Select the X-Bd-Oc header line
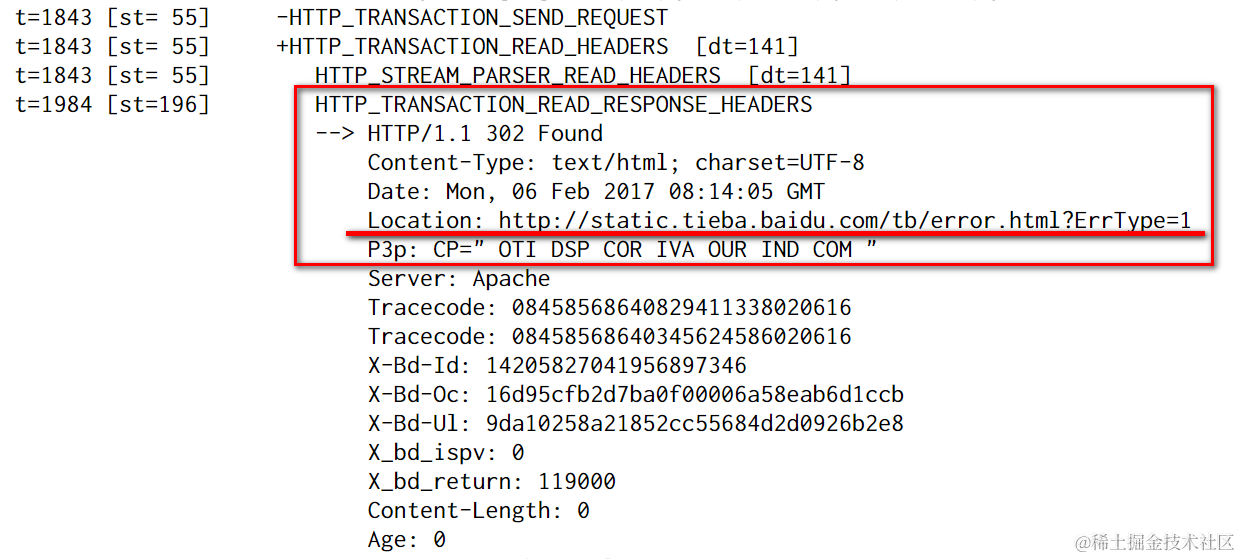Viewport: 1241px width, 559px height. [636, 395]
